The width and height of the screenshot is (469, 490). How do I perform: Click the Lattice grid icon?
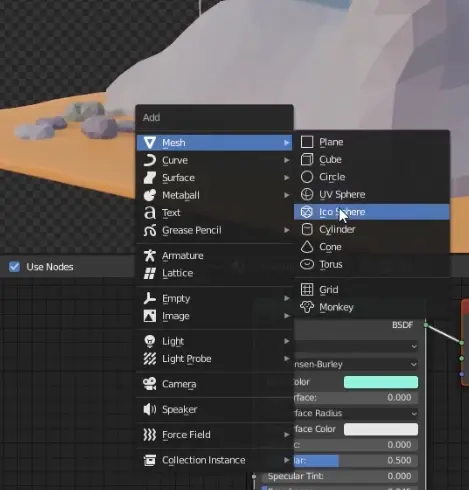[150, 273]
